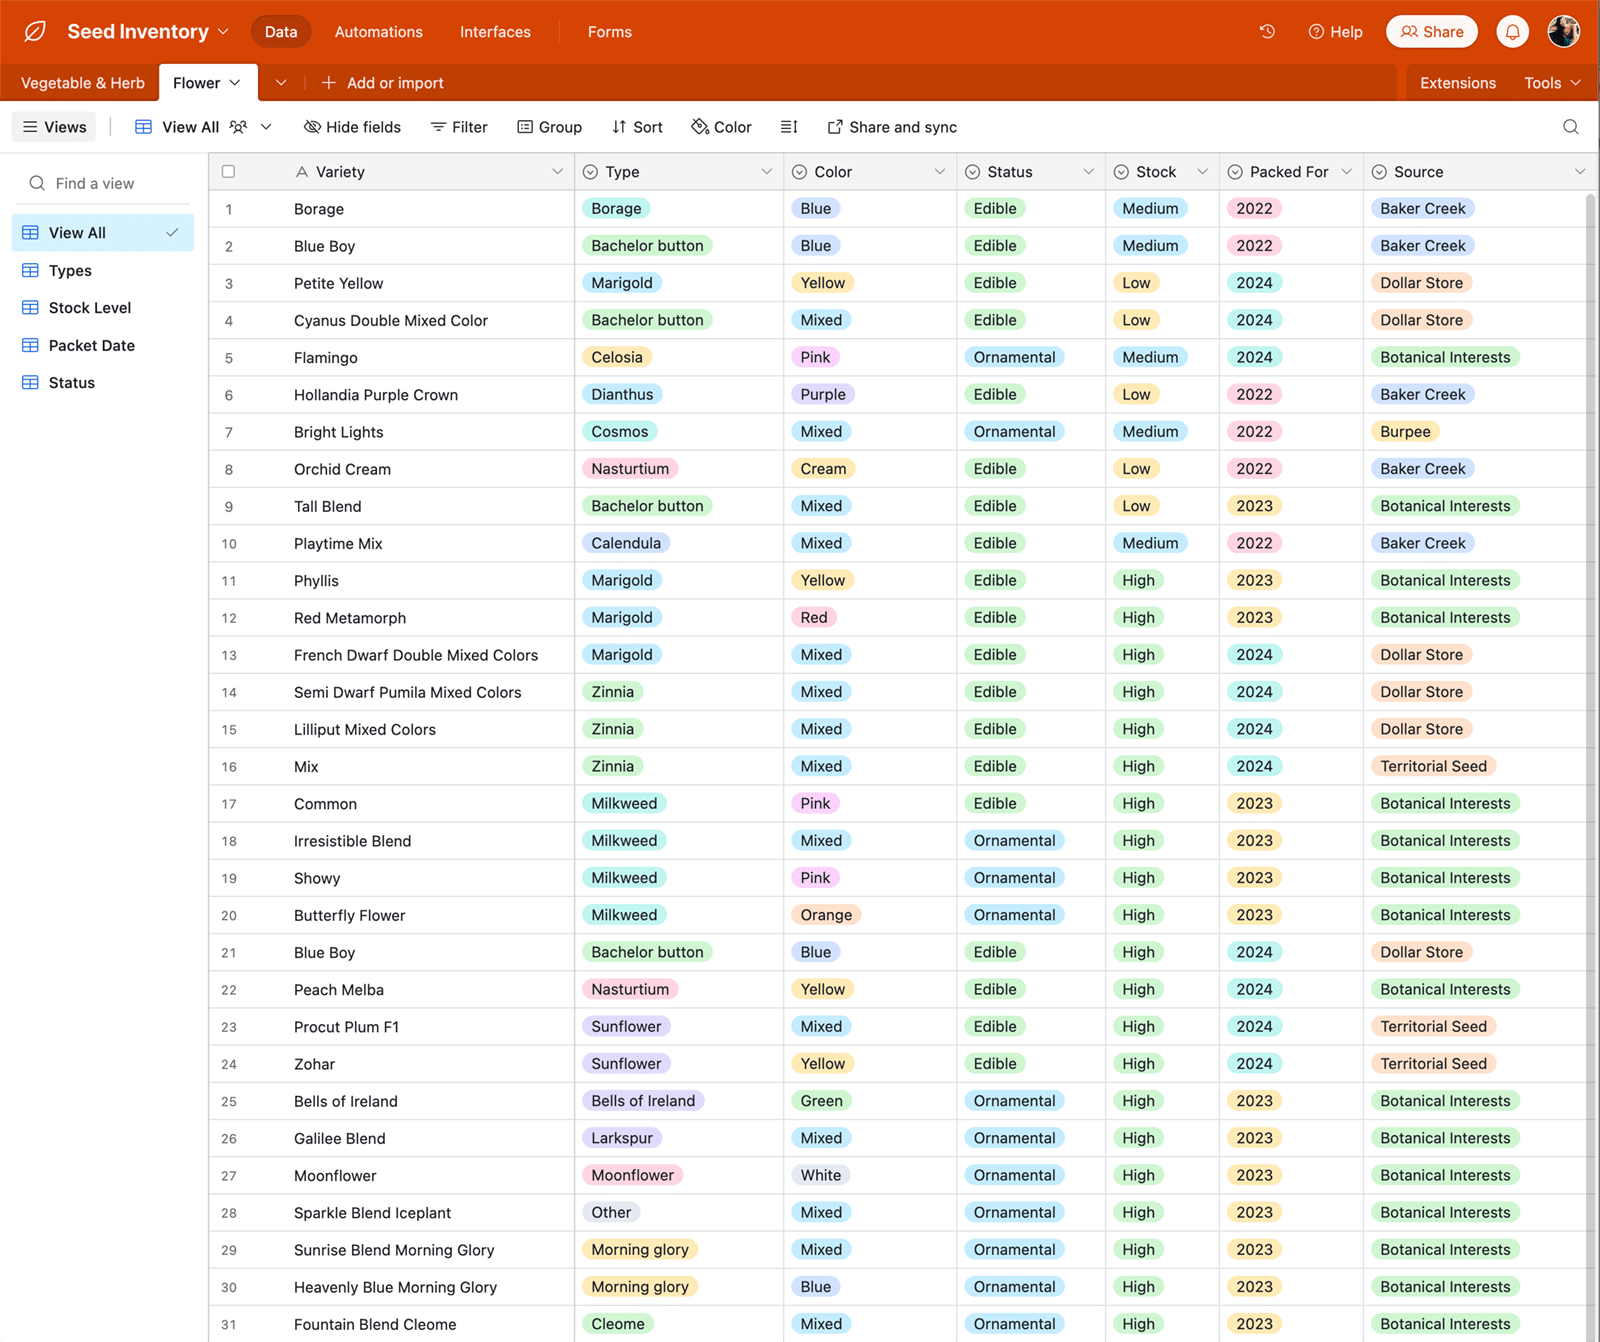Expand the Packed For column menu
Viewport: 1600px width, 1342px height.
pos(1346,172)
